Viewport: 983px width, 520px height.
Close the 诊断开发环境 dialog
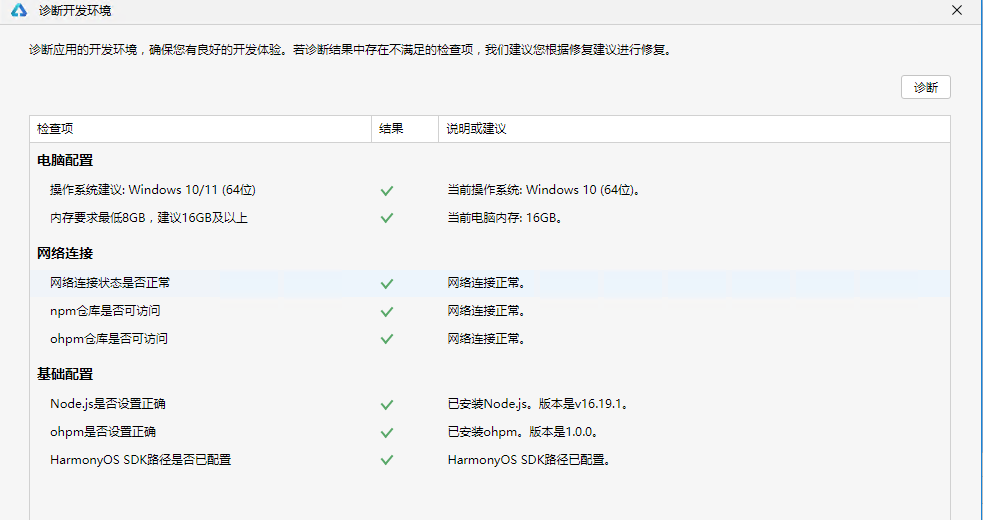pyautogui.click(x=957, y=11)
